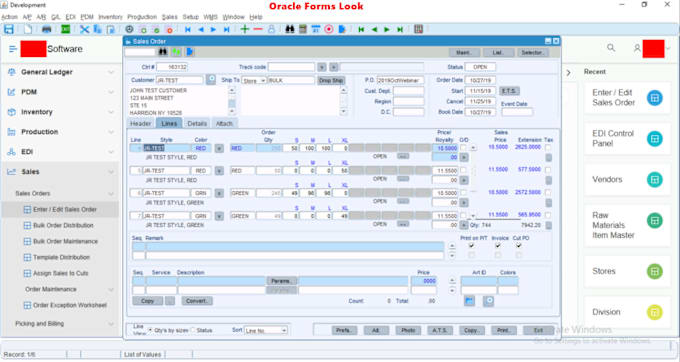The width and height of the screenshot is (680, 362).
Task: Open the Setup menu
Action: (190, 17)
